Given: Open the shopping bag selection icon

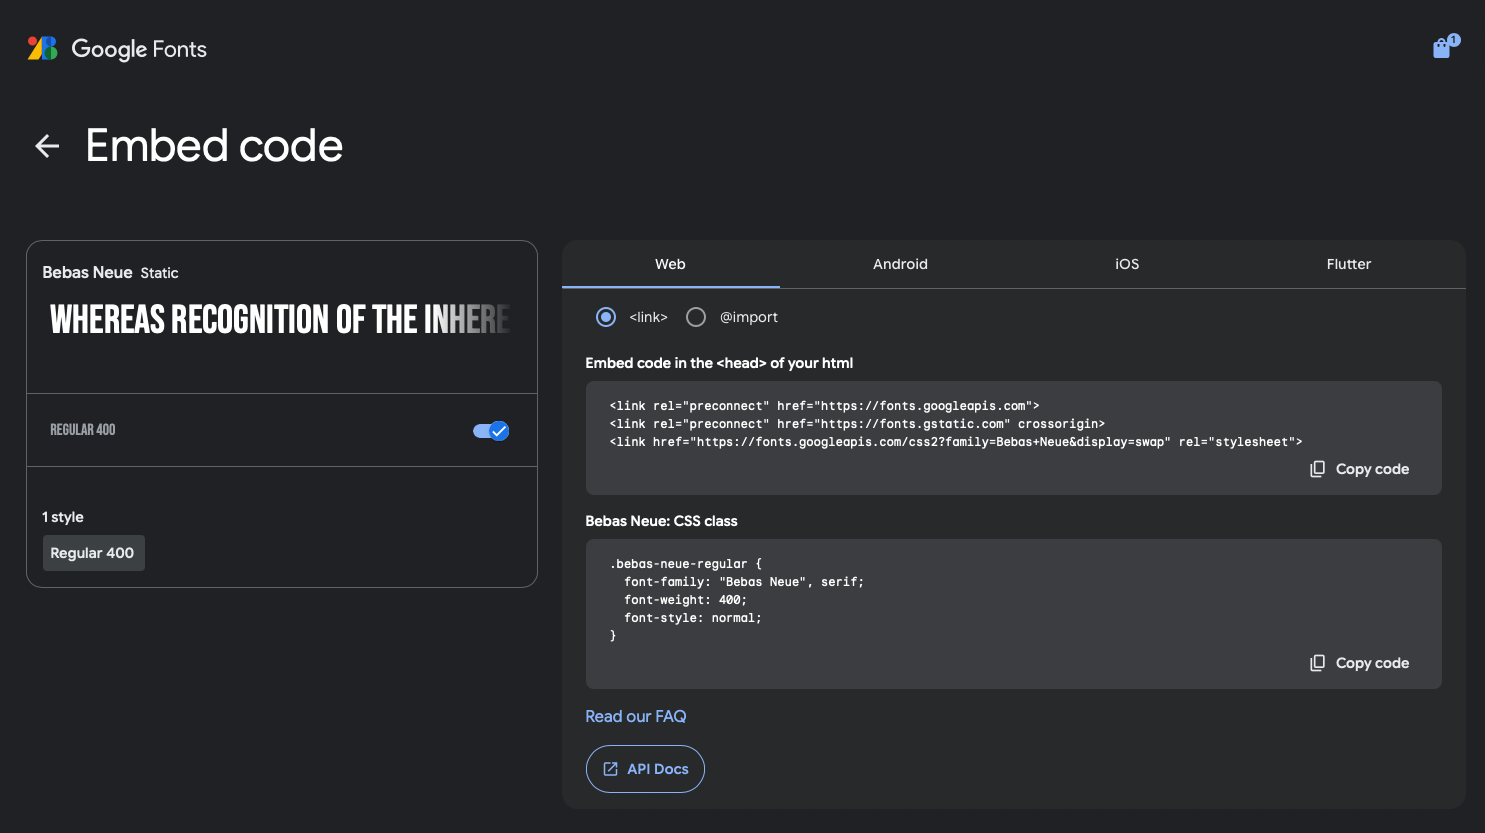Looking at the screenshot, I should coord(1445,47).
